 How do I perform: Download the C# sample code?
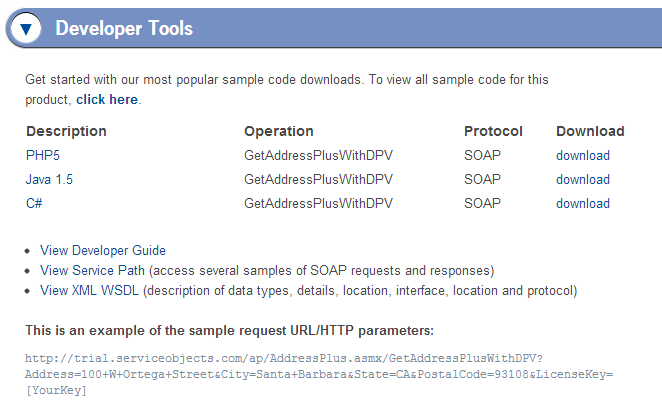click(583, 203)
